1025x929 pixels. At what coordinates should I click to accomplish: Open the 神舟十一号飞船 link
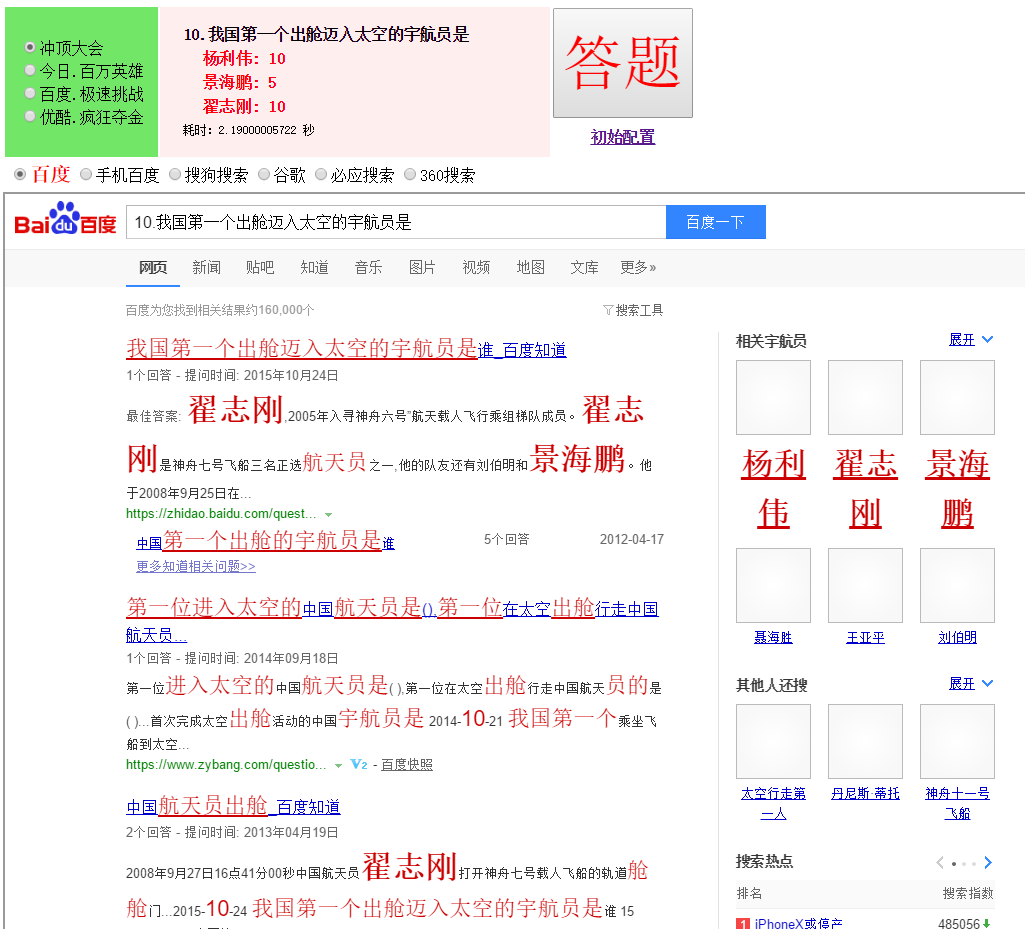[957, 803]
